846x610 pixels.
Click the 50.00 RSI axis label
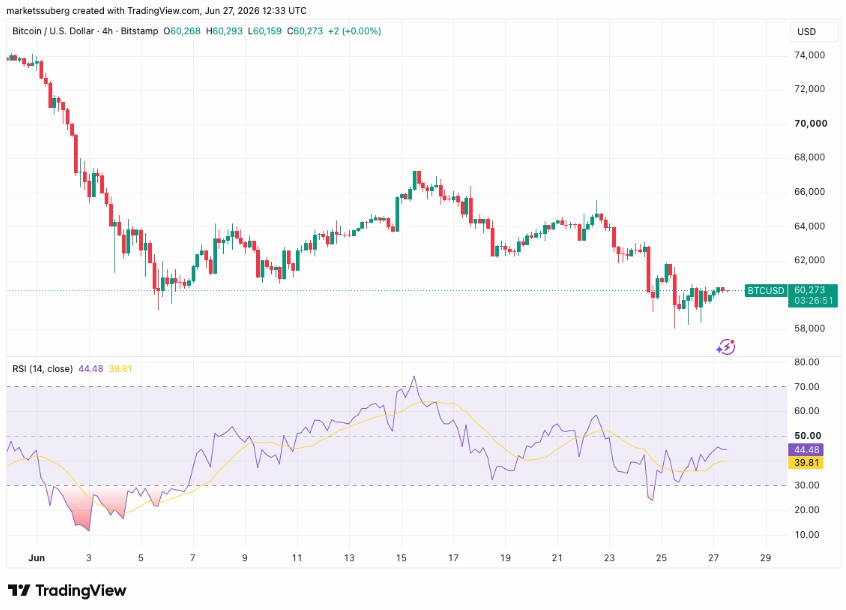click(807, 436)
